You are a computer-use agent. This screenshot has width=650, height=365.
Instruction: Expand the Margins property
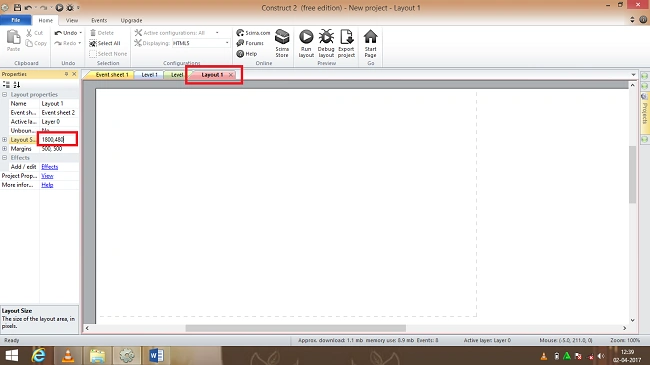[x=5, y=148]
